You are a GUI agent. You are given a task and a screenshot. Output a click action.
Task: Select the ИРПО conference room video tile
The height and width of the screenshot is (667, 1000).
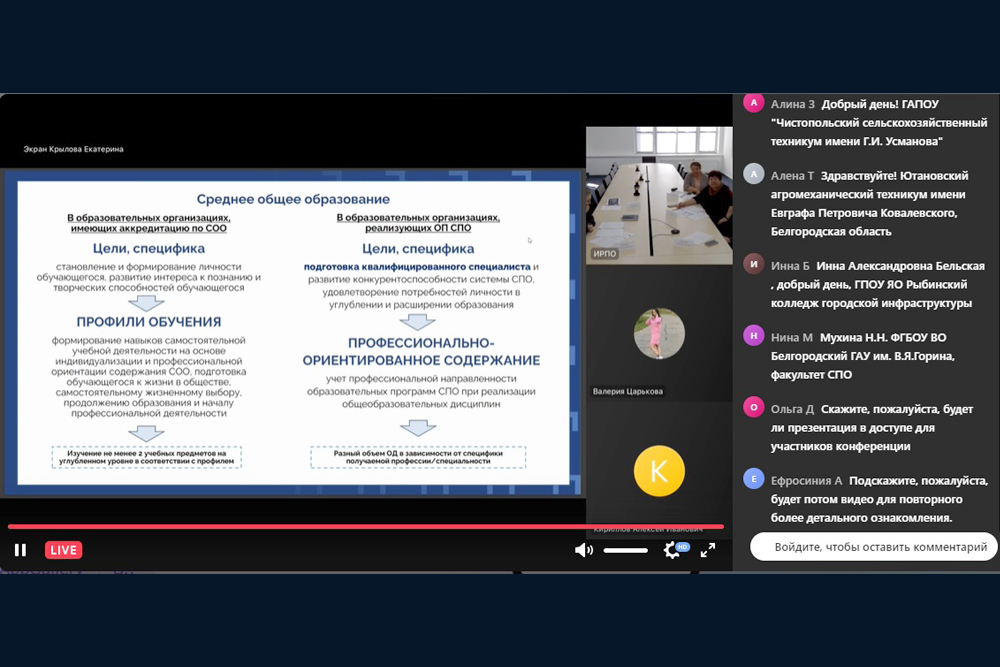[x=658, y=194]
